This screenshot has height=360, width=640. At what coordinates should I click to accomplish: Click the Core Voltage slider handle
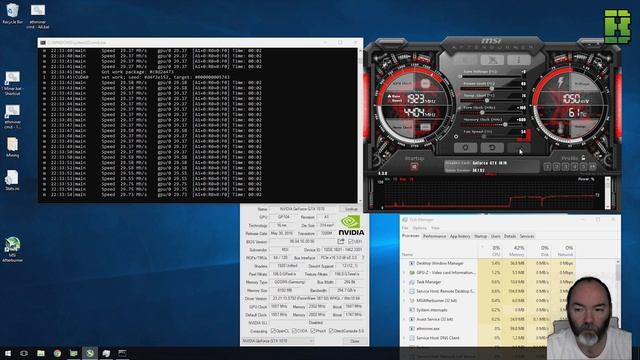pos(461,76)
